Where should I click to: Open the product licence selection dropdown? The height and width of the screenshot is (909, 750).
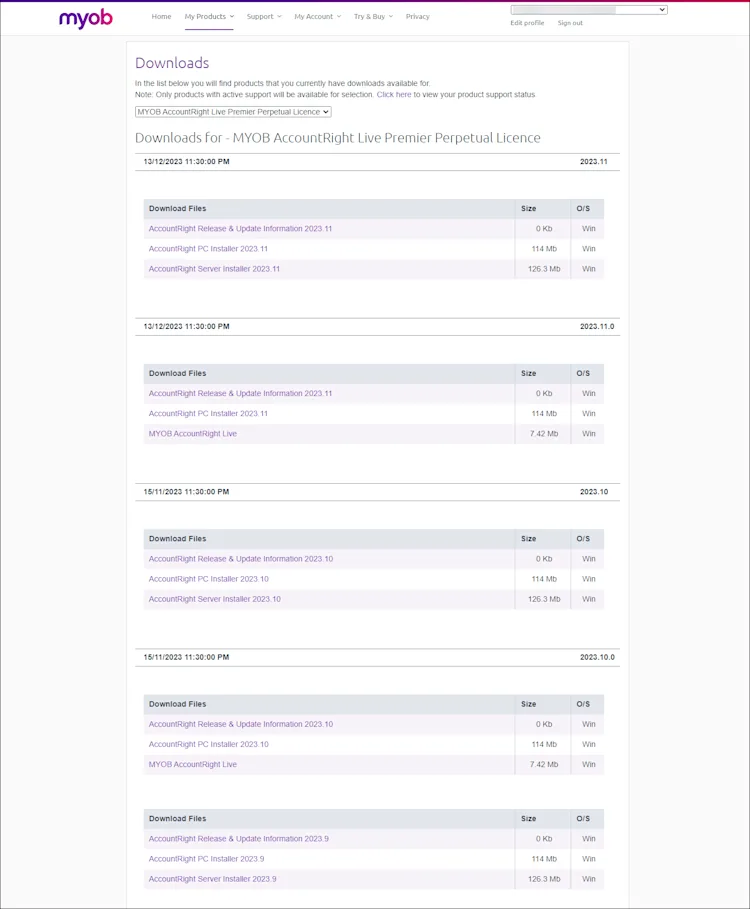pyautogui.click(x=234, y=112)
